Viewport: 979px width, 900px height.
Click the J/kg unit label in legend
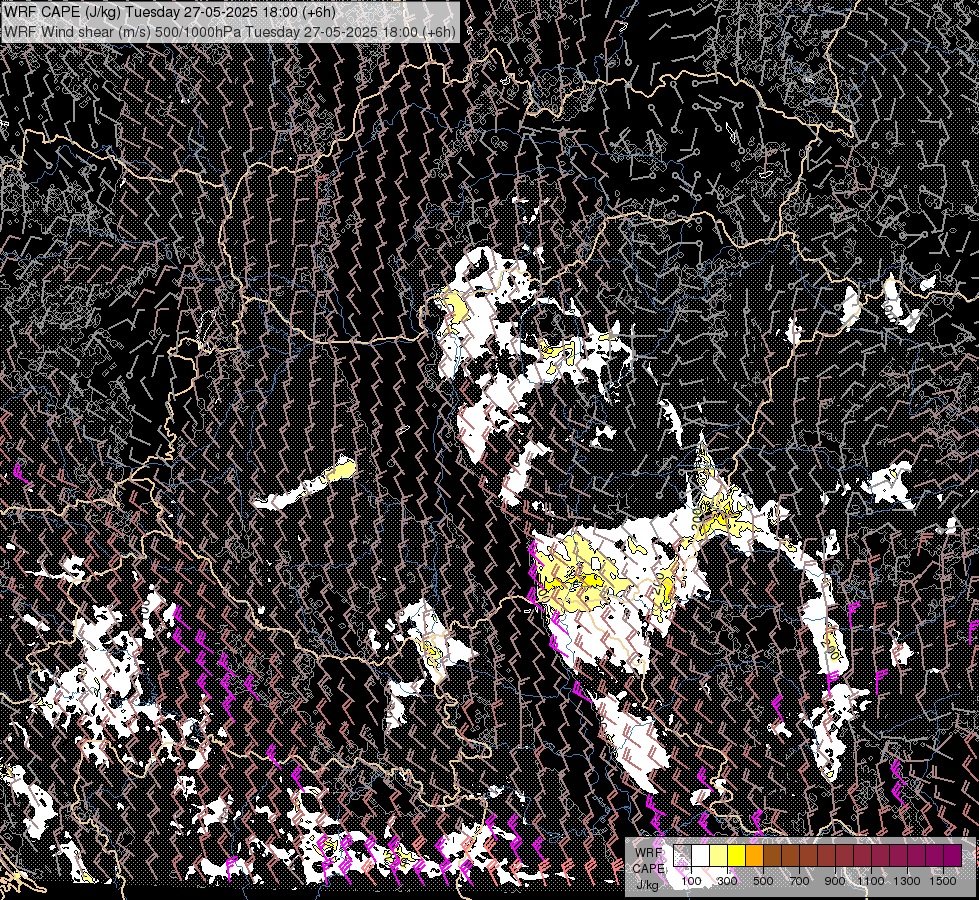click(x=647, y=885)
